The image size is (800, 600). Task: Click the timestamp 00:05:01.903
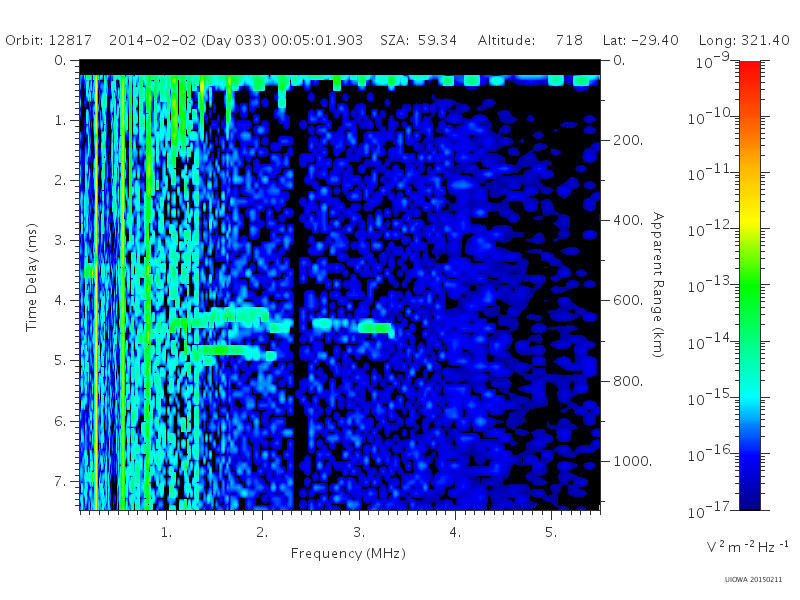pyautogui.click(x=317, y=40)
